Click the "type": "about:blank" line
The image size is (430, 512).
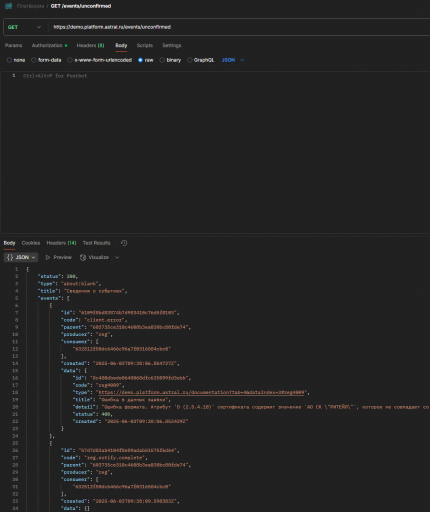(69, 284)
